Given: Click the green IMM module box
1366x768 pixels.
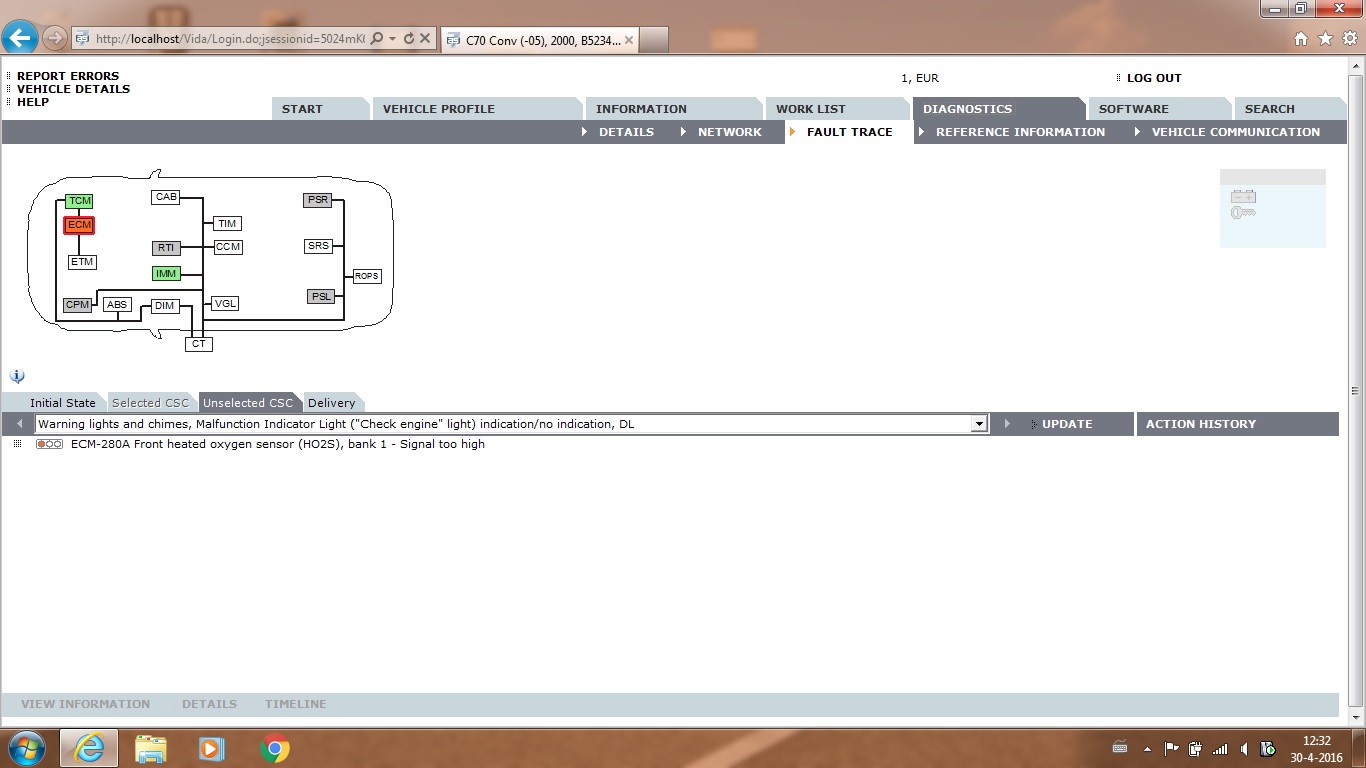Looking at the screenshot, I should 166,273.
